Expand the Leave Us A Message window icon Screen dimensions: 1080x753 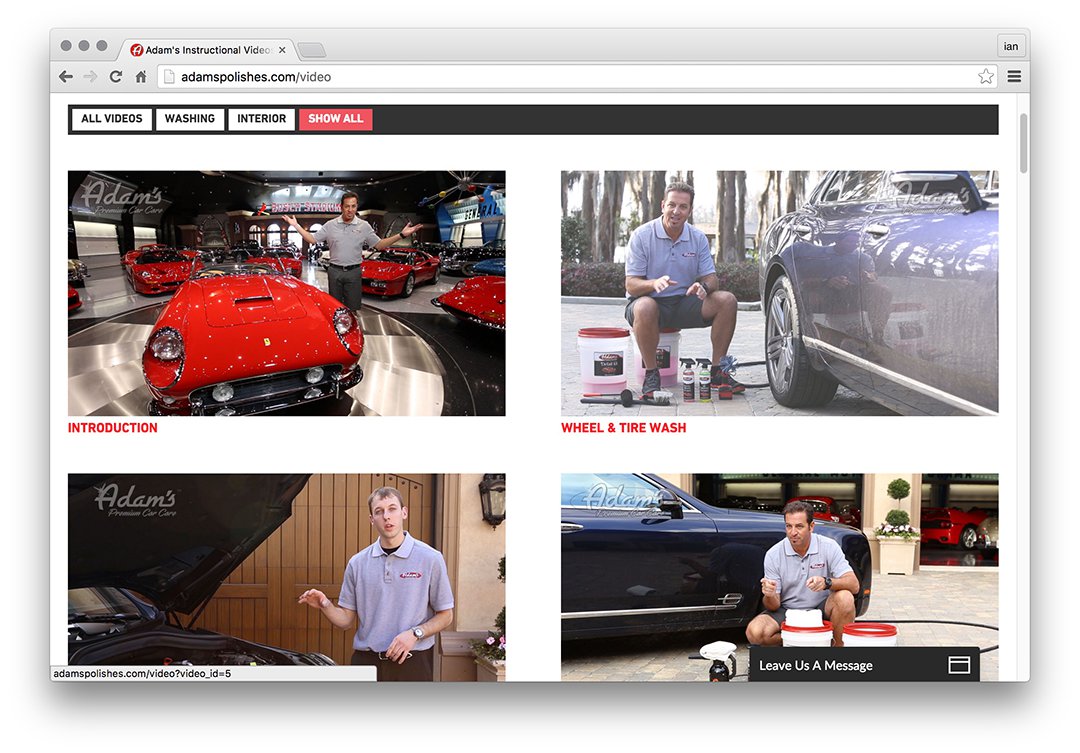pos(958,665)
